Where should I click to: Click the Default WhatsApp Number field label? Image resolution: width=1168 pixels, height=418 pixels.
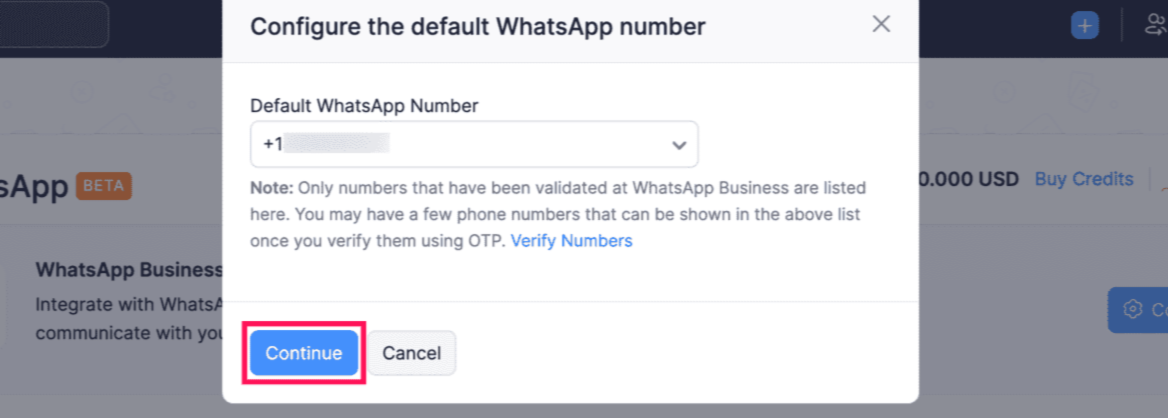[364, 105]
